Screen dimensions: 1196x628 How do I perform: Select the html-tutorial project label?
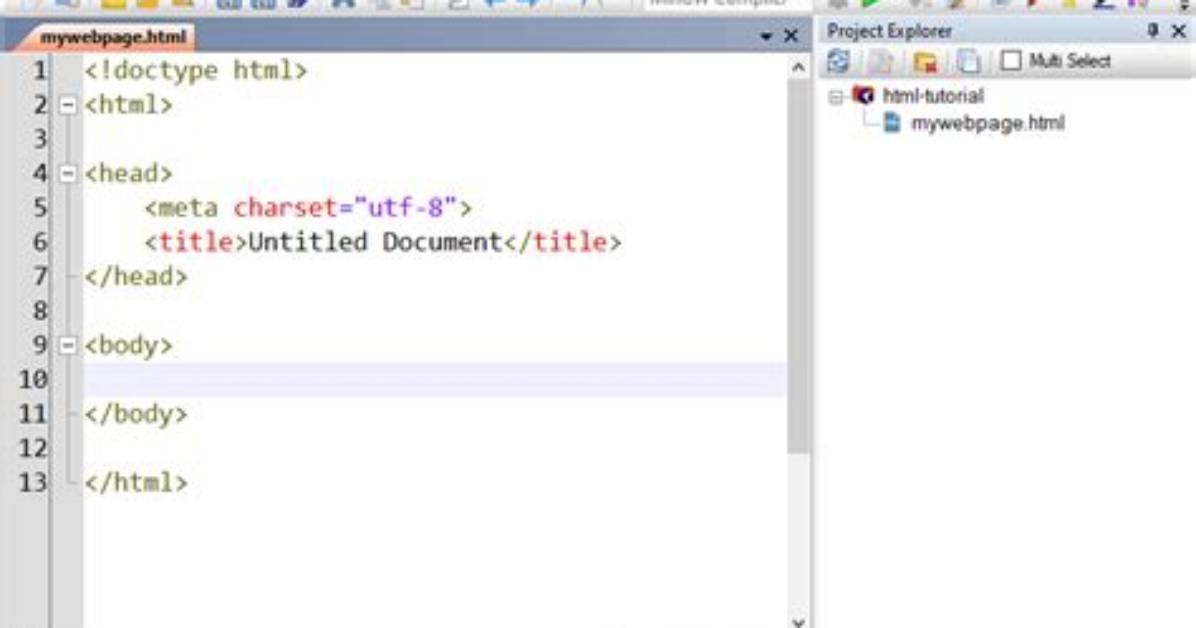pyautogui.click(x=933, y=96)
